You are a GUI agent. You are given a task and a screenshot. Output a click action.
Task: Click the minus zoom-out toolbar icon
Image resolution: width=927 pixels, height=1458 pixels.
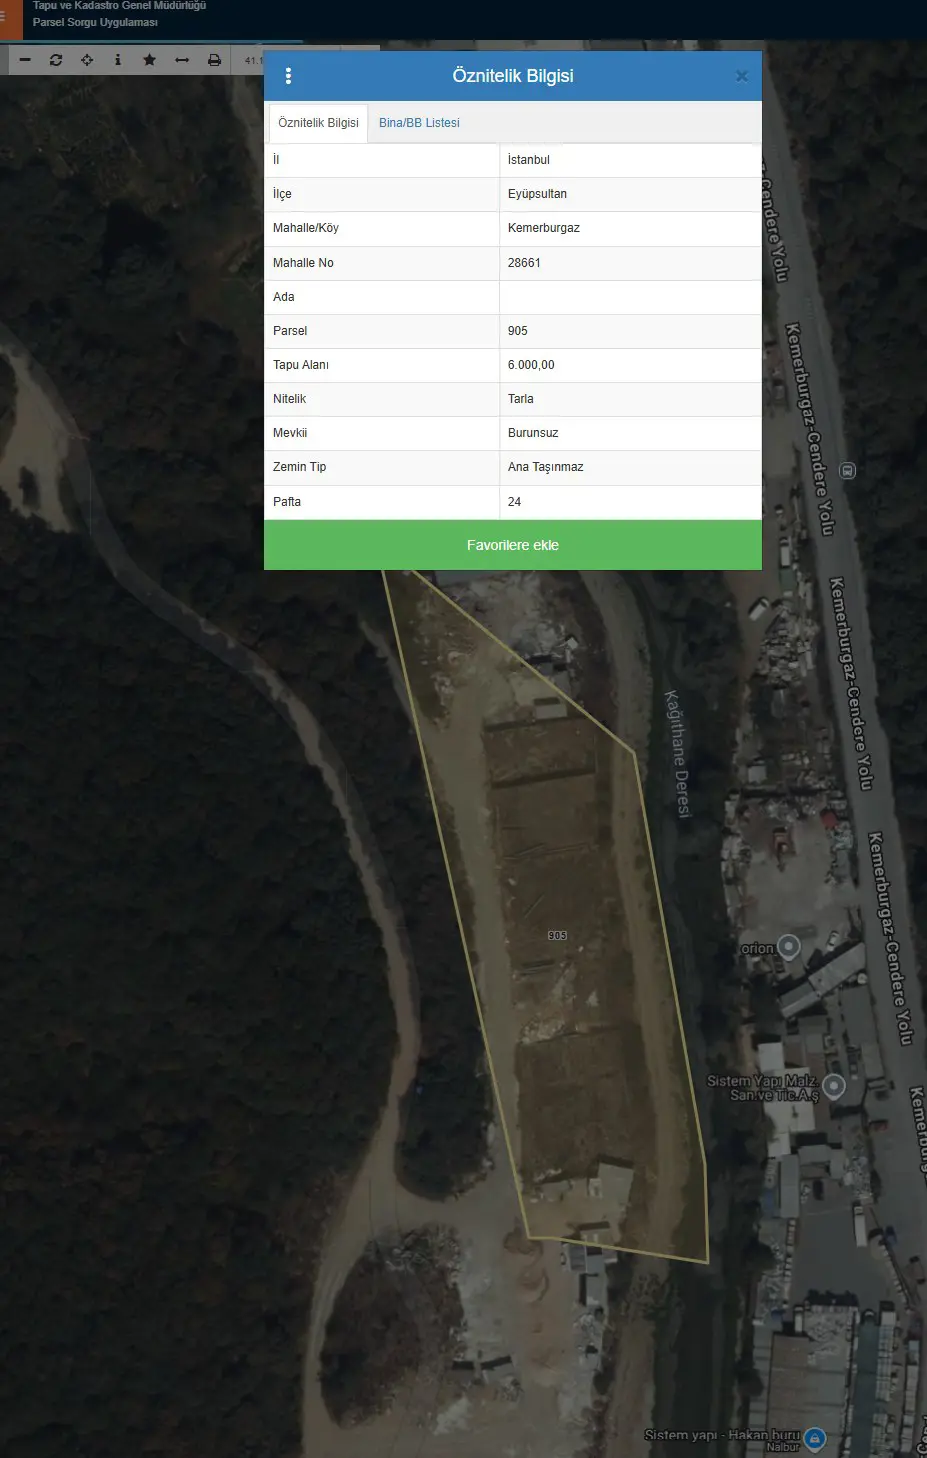click(25, 60)
